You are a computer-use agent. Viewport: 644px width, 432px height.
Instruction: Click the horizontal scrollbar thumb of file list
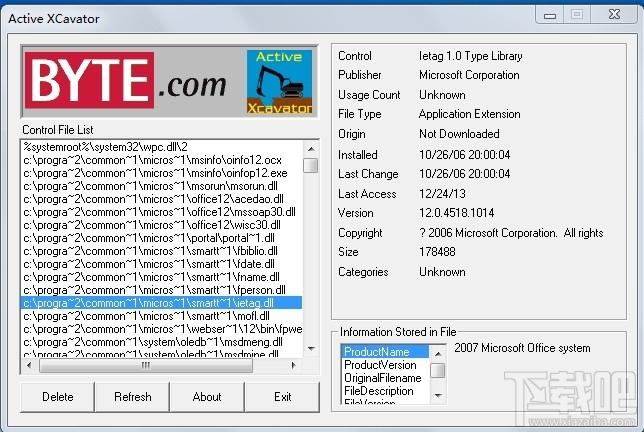click(x=146, y=365)
